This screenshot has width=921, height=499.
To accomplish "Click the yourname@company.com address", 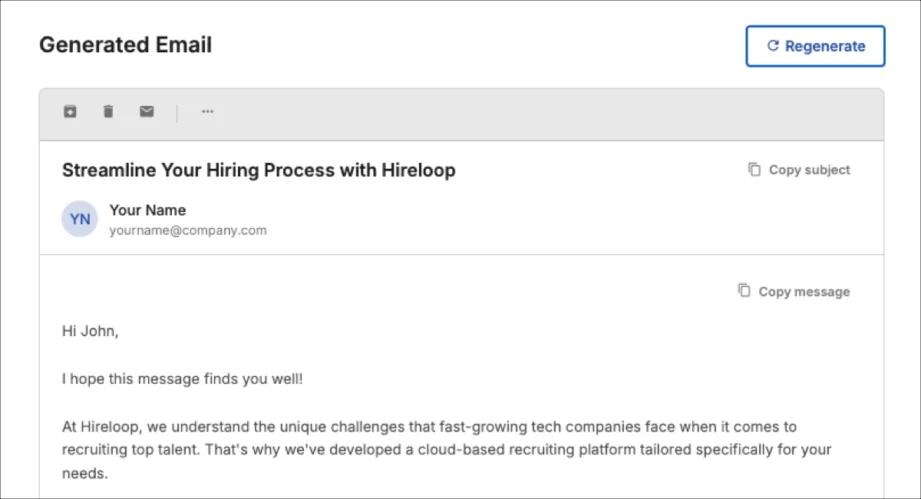I will 188,230.
